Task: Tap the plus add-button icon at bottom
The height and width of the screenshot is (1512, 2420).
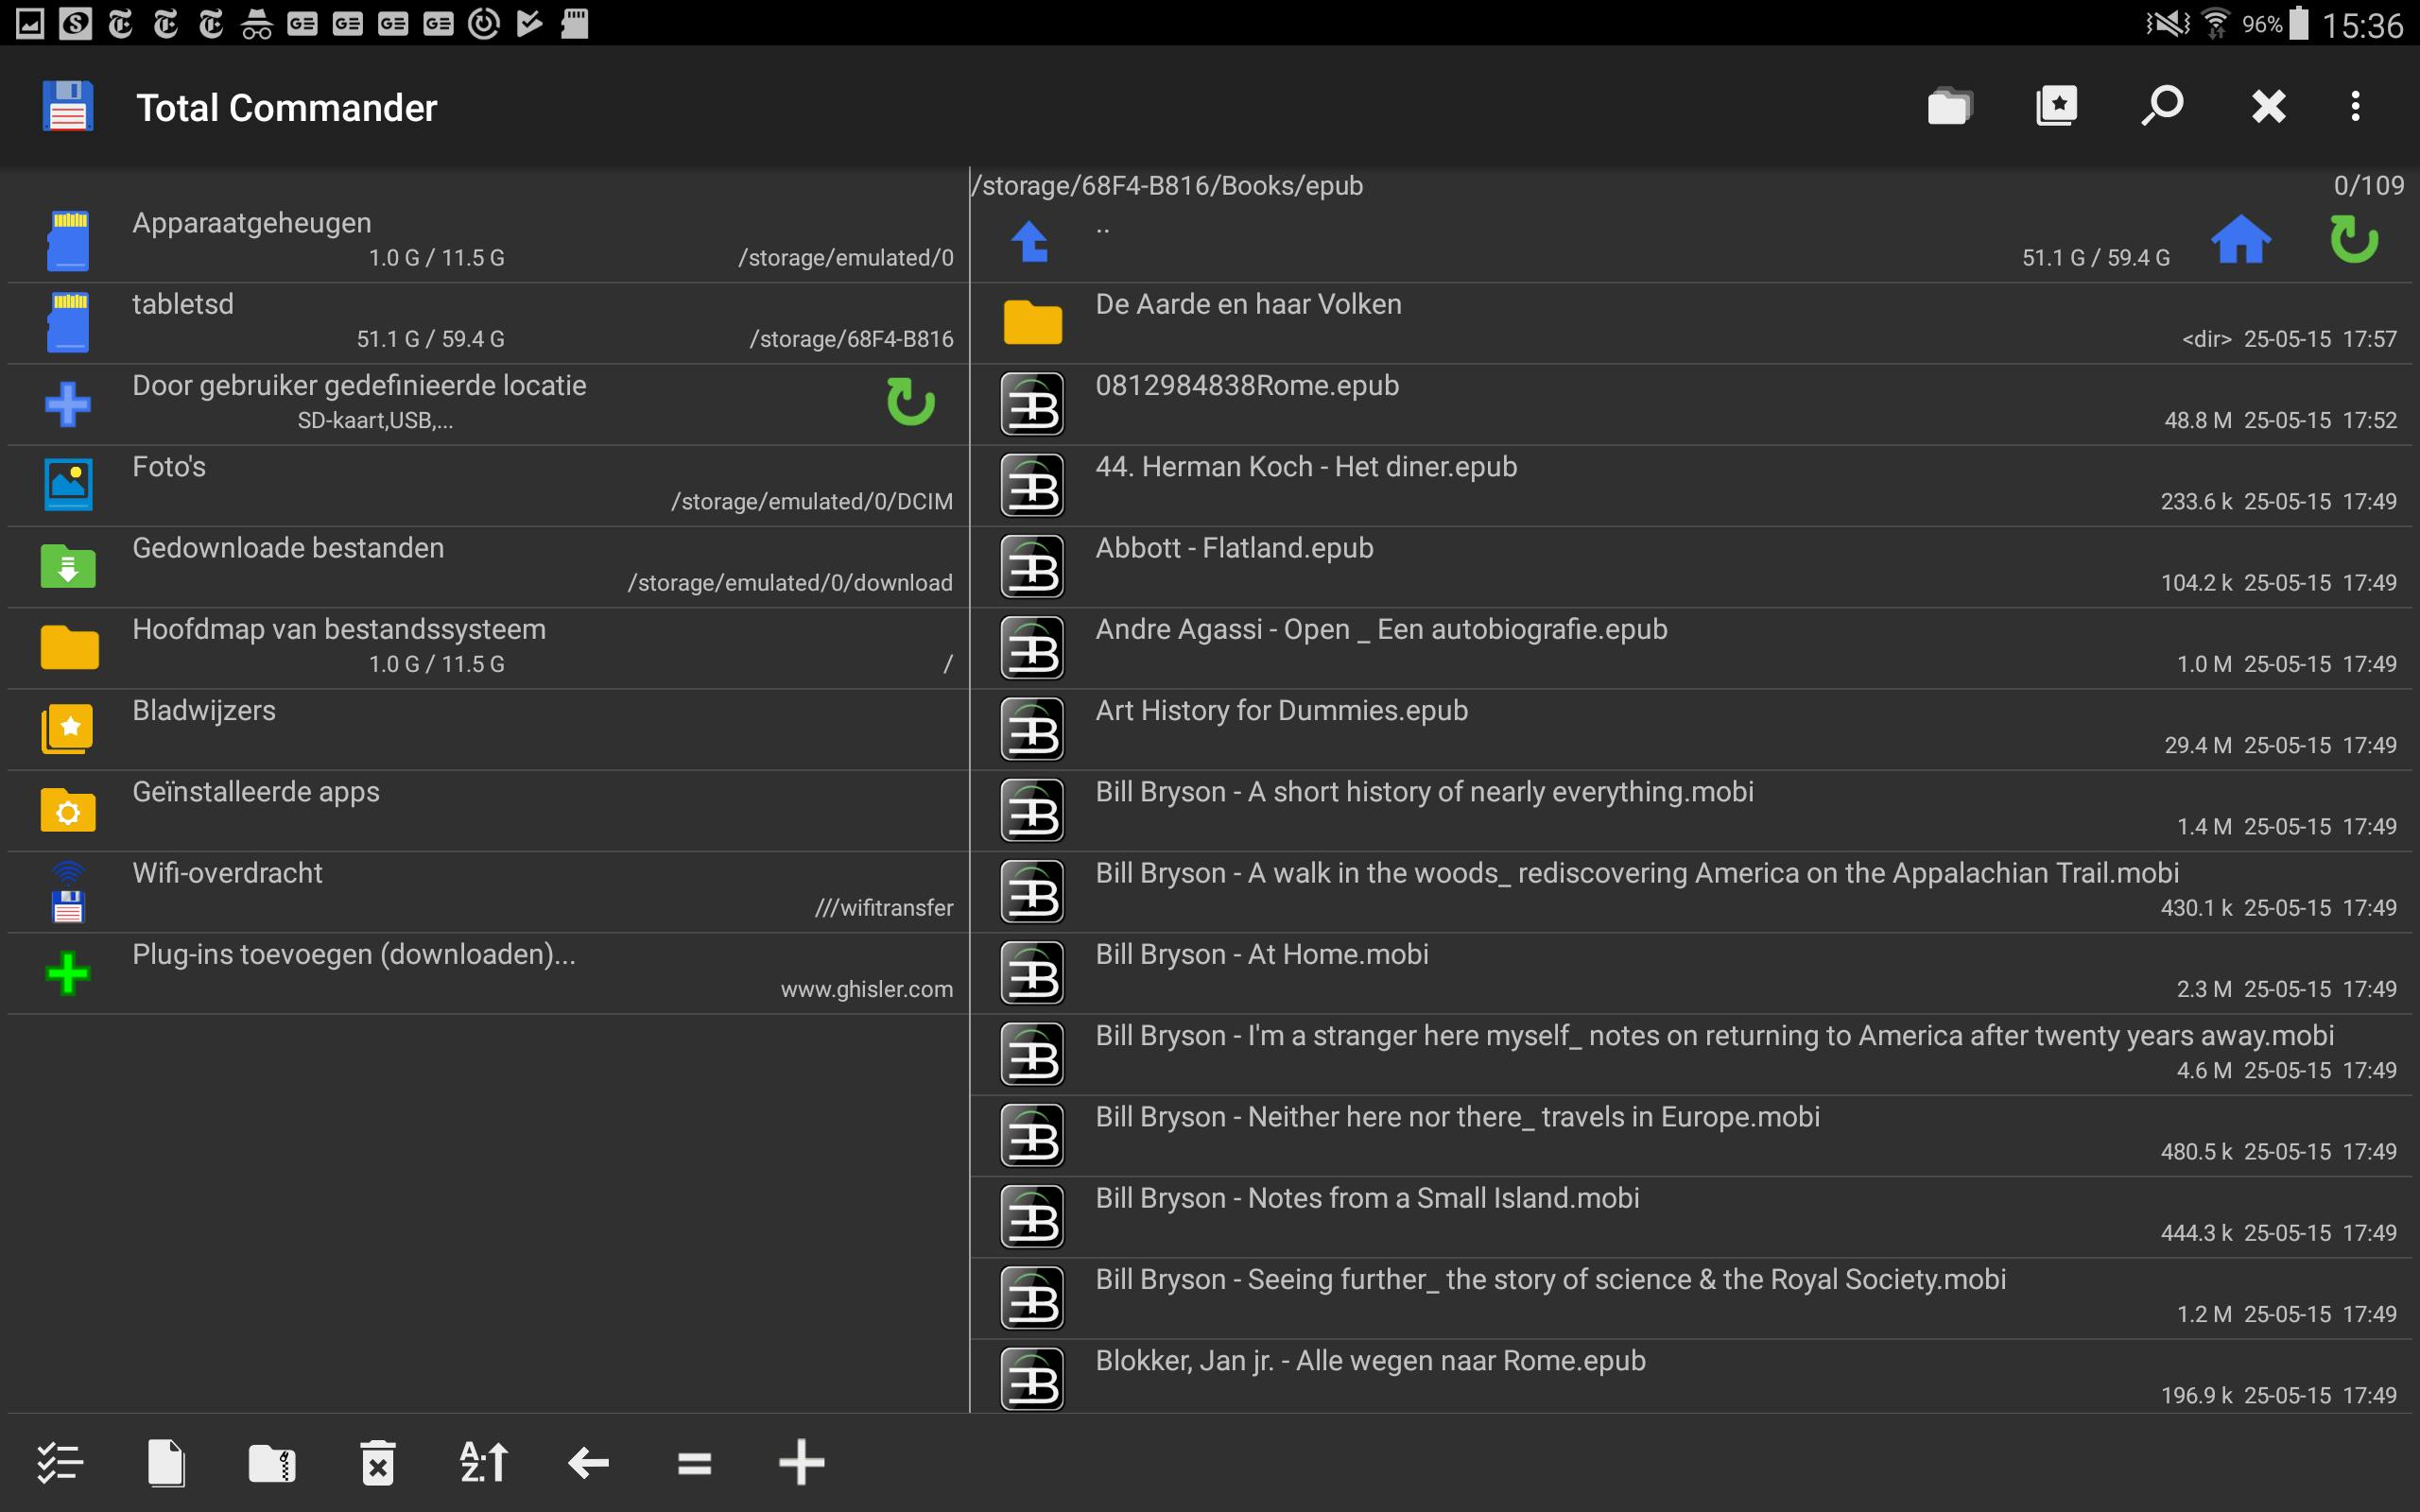Action: 801,1463
